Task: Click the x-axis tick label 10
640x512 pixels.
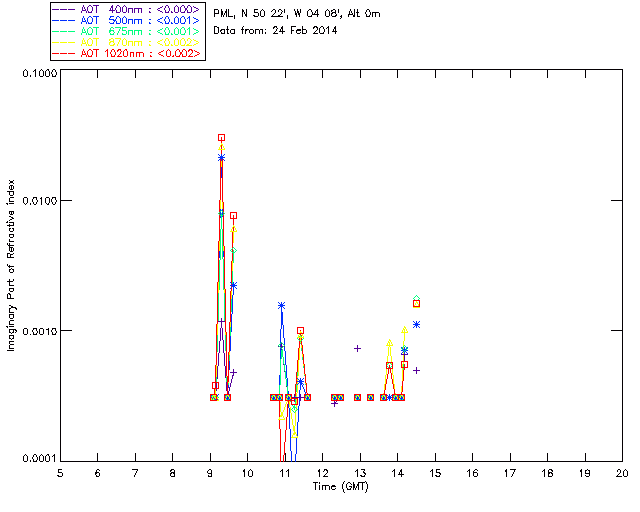Action: click(x=247, y=473)
